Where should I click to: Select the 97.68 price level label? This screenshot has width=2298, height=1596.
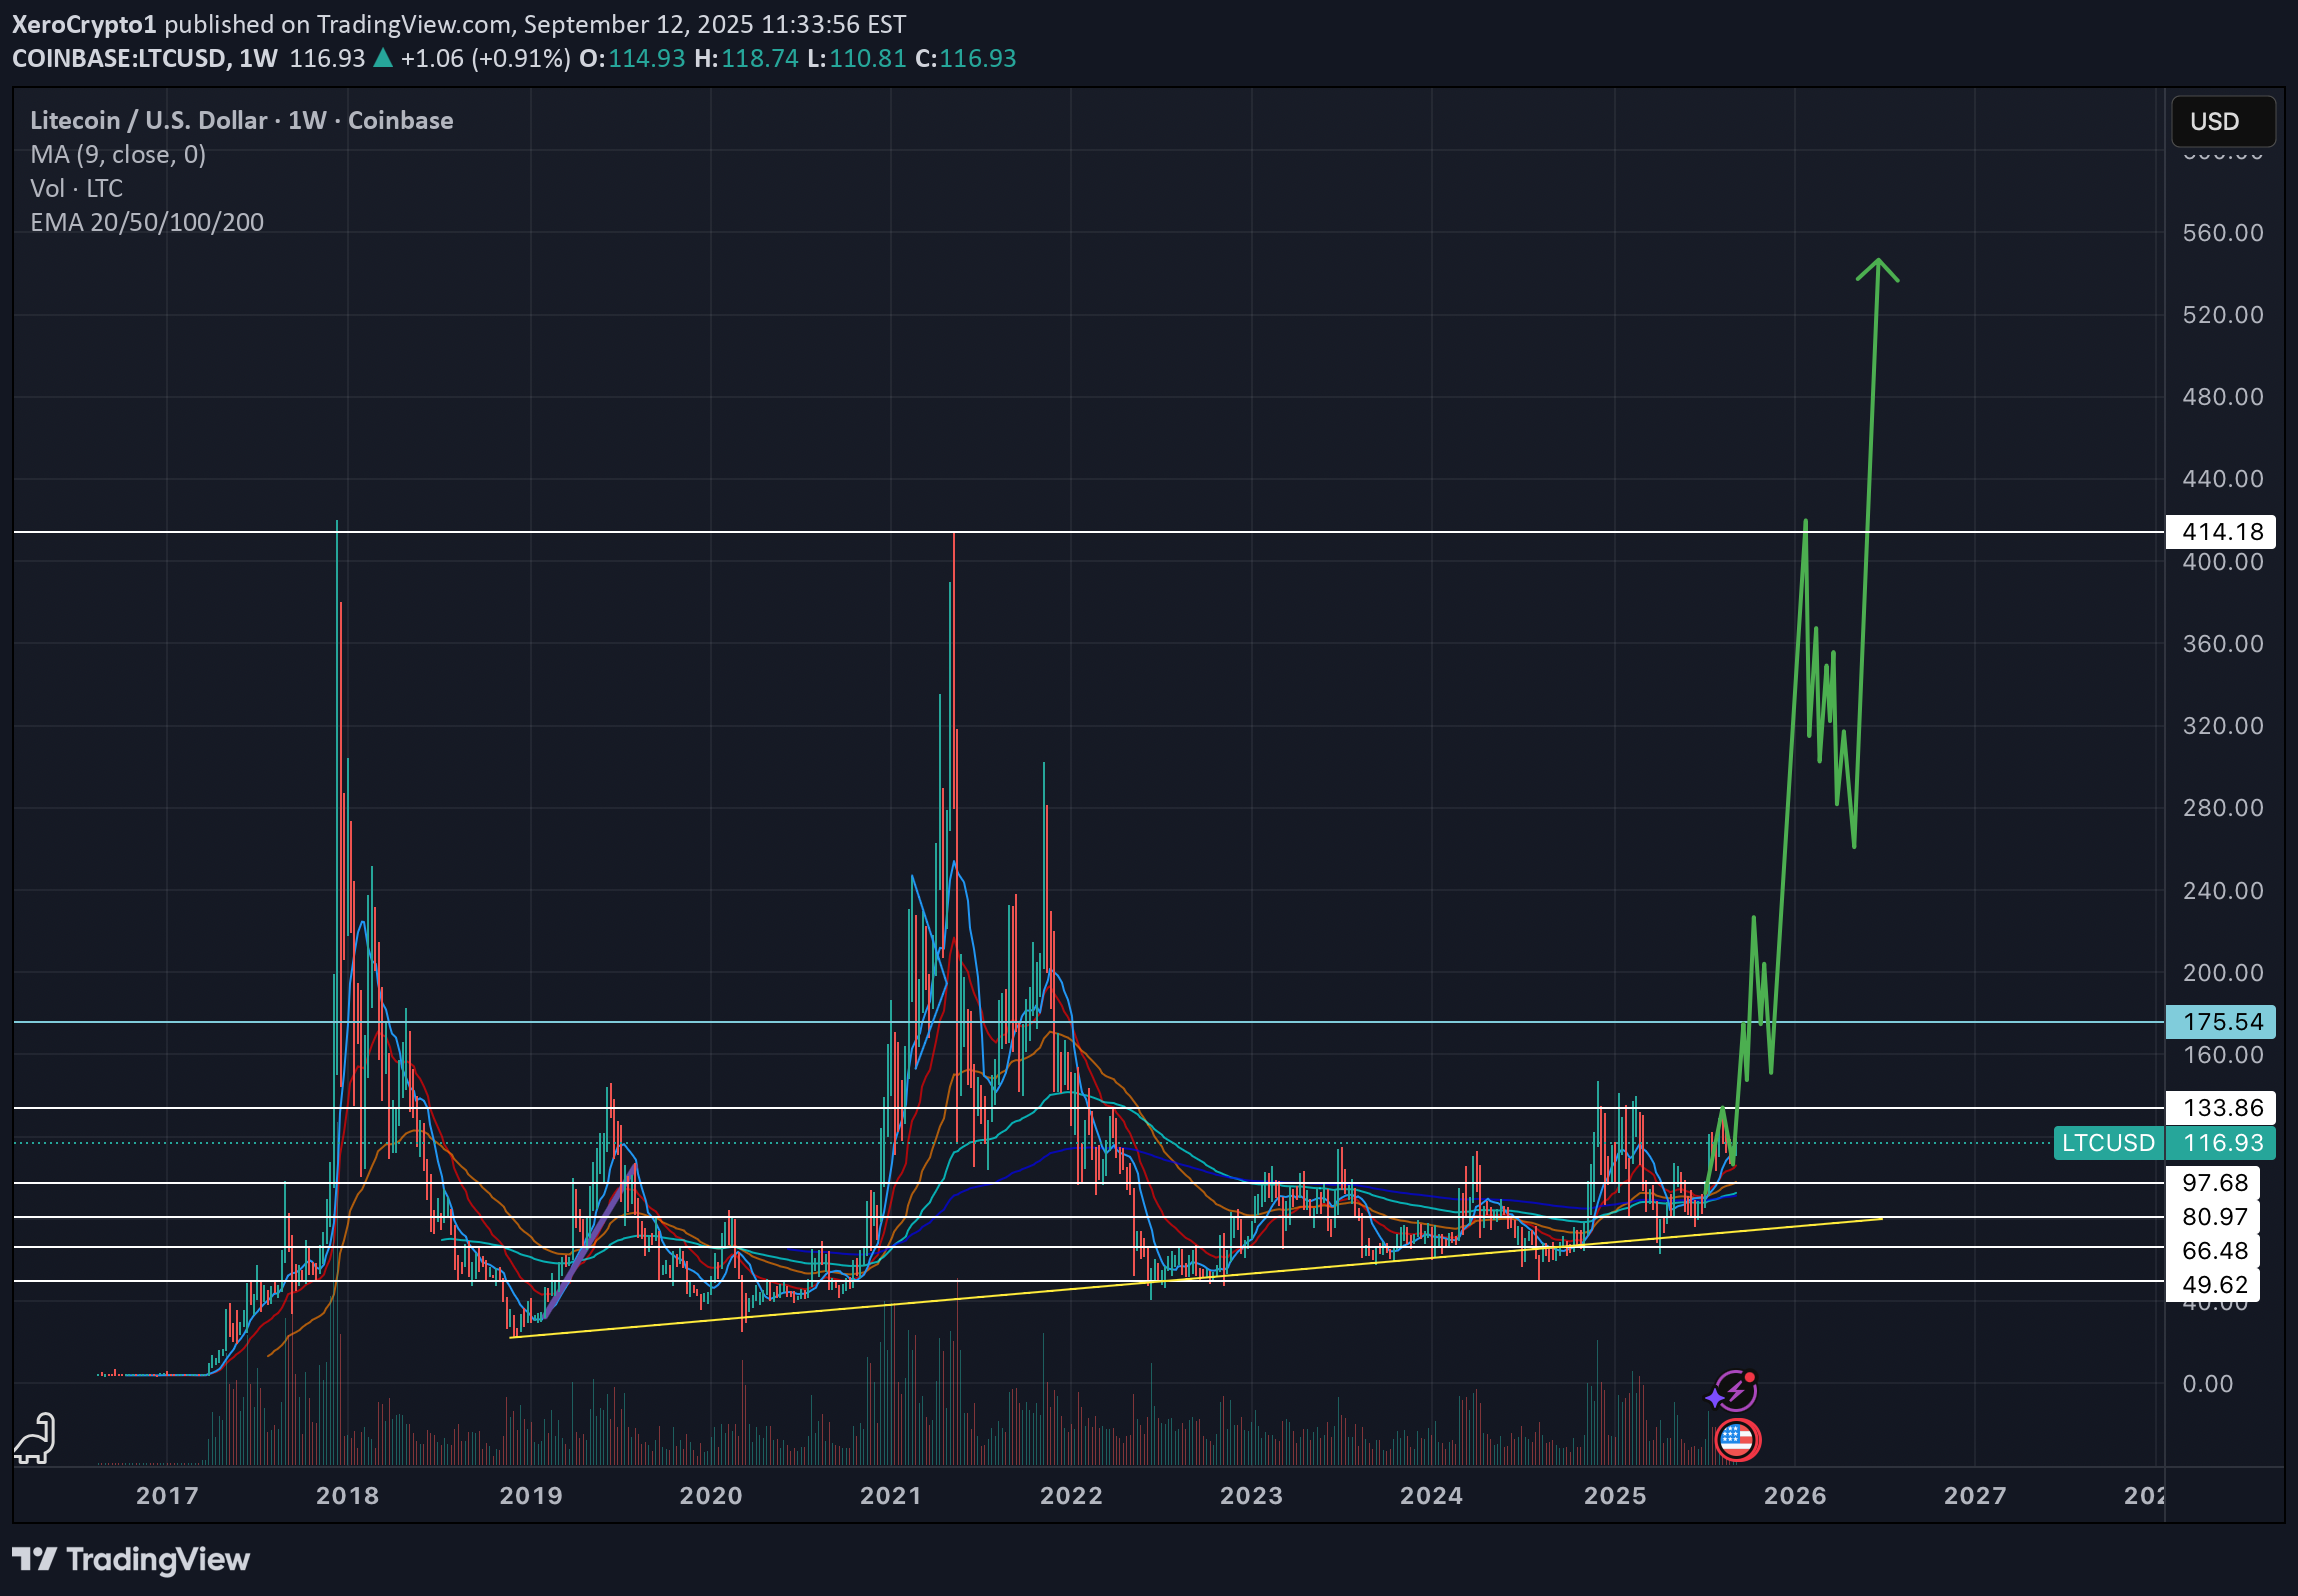[2213, 1182]
